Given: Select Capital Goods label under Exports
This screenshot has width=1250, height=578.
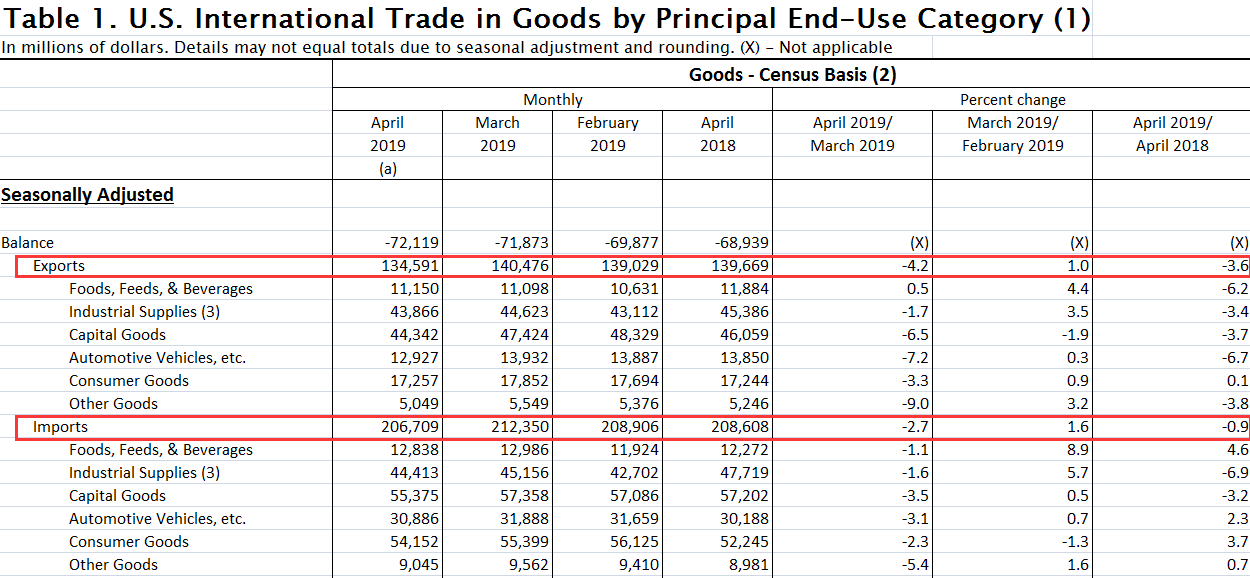Looking at the screenshot, I should [x=117, y=335].
